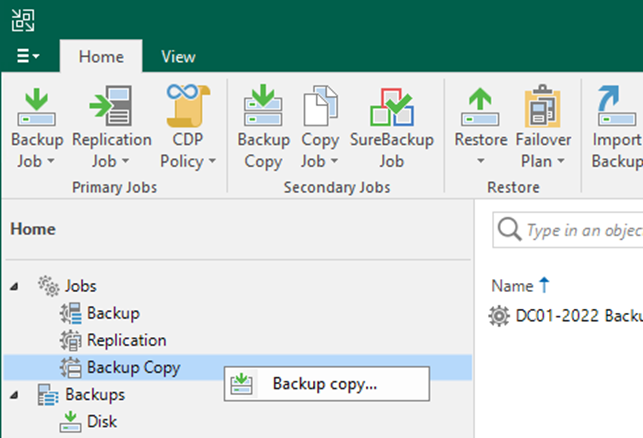This screenshot has width=643, height=438.
Task: Select the Disk tree item
Action: click(x=102, y=422)
